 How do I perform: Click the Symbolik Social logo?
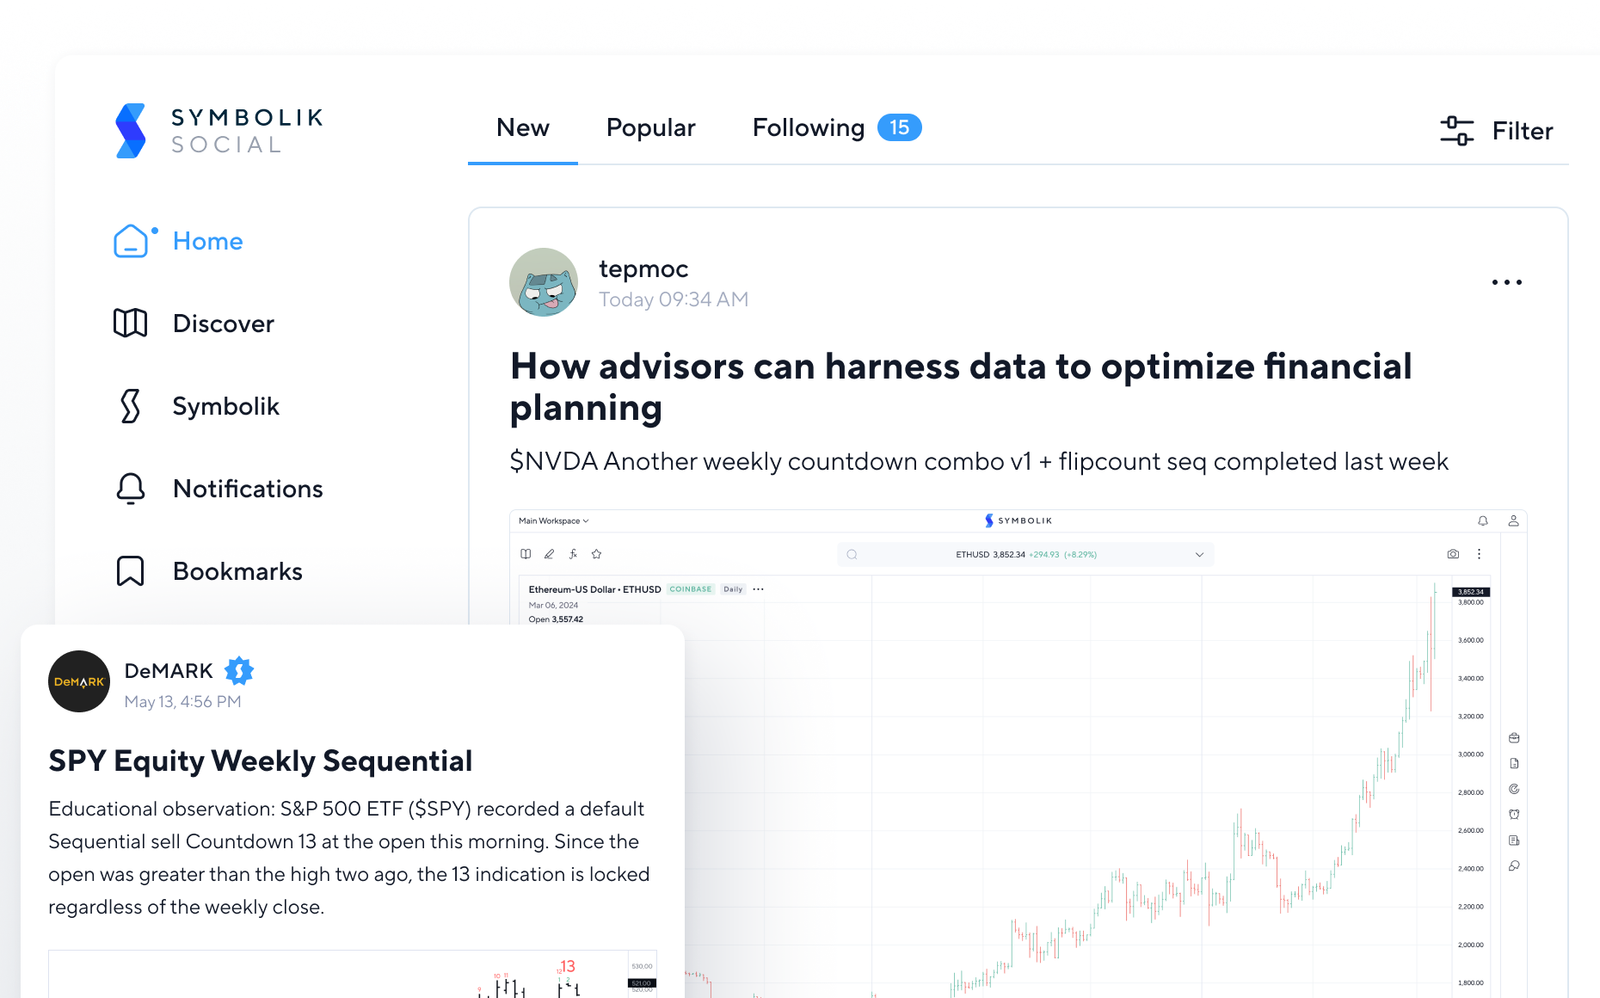[x=218, y=131]
